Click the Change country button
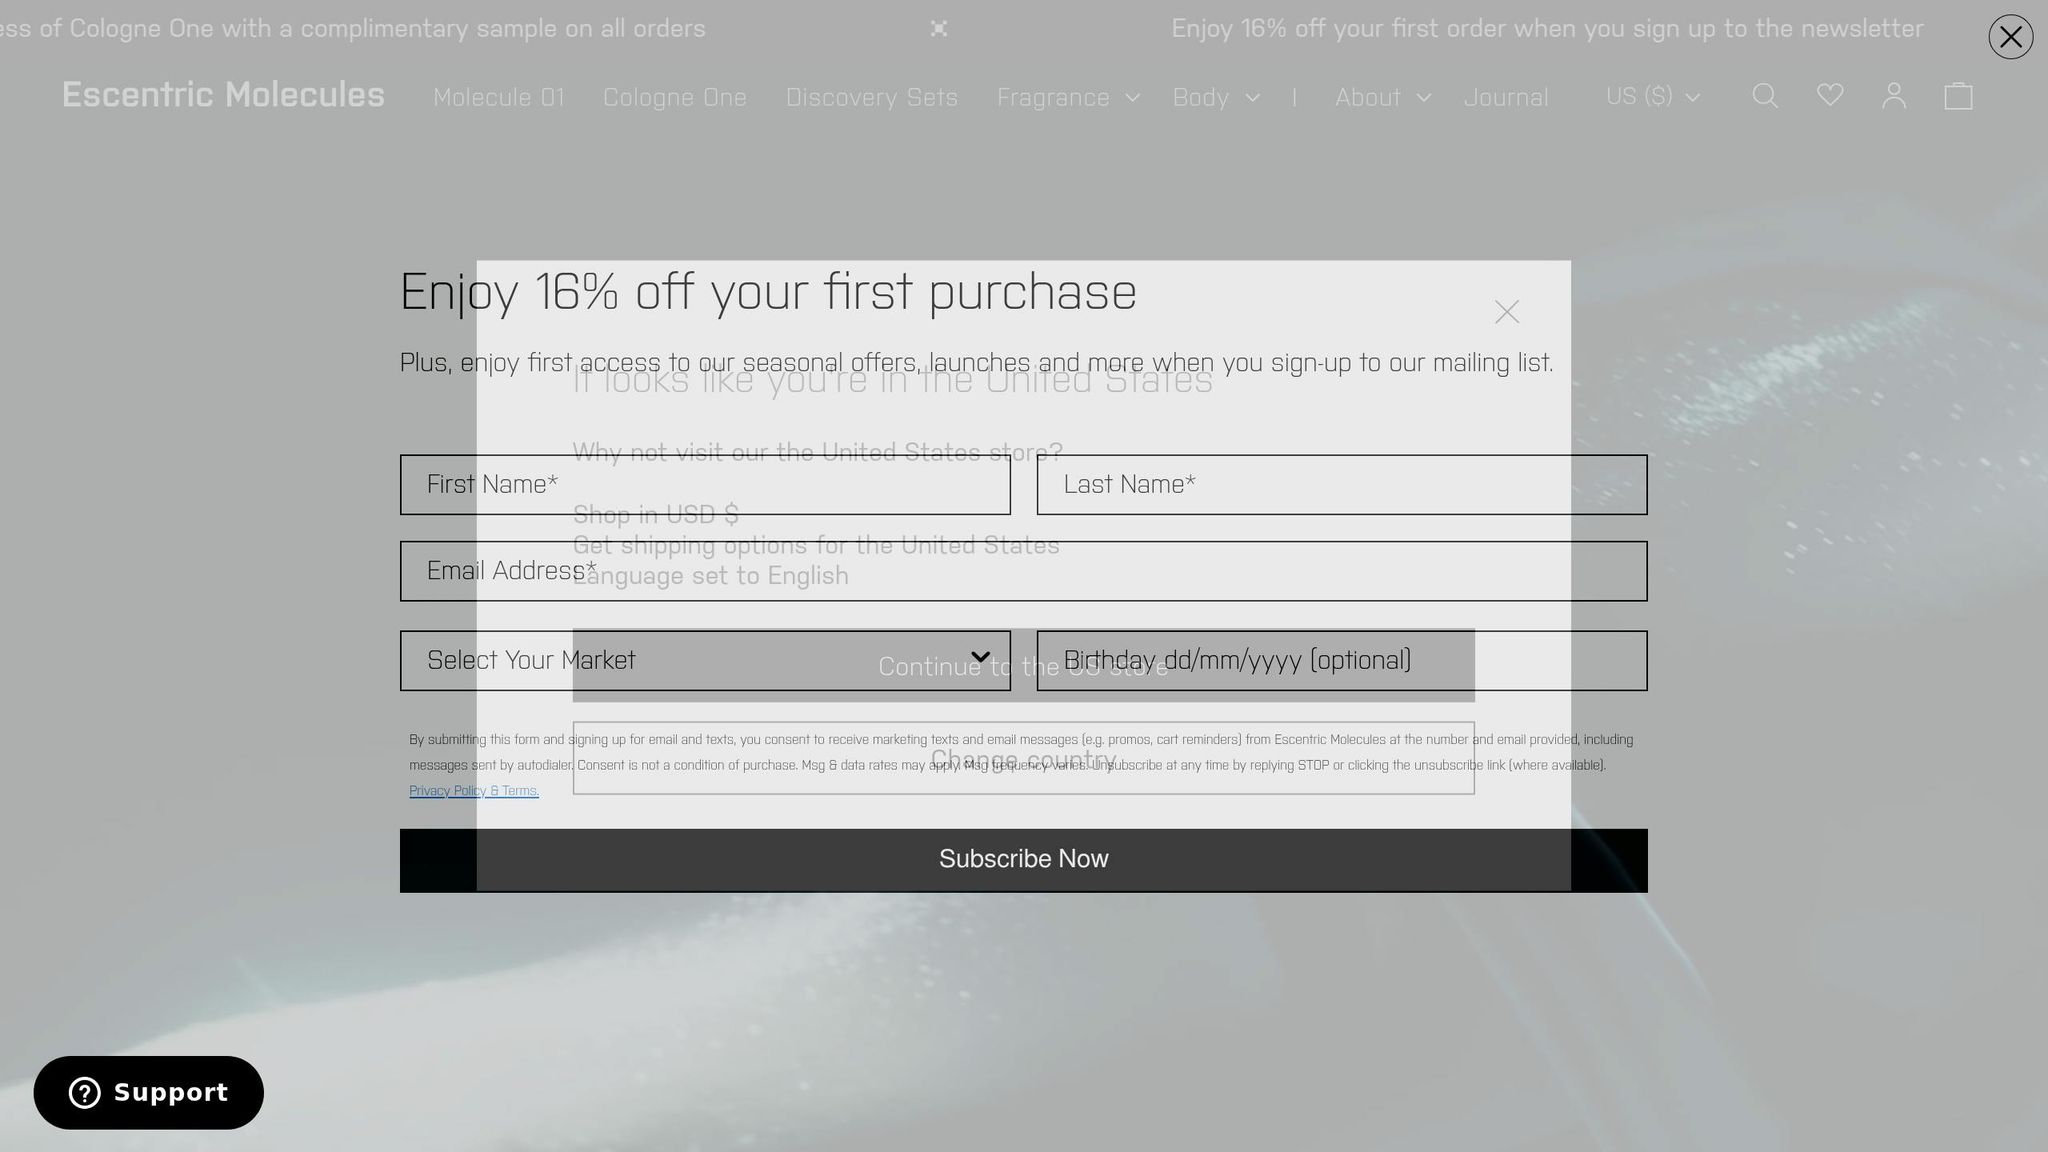 1023,759
